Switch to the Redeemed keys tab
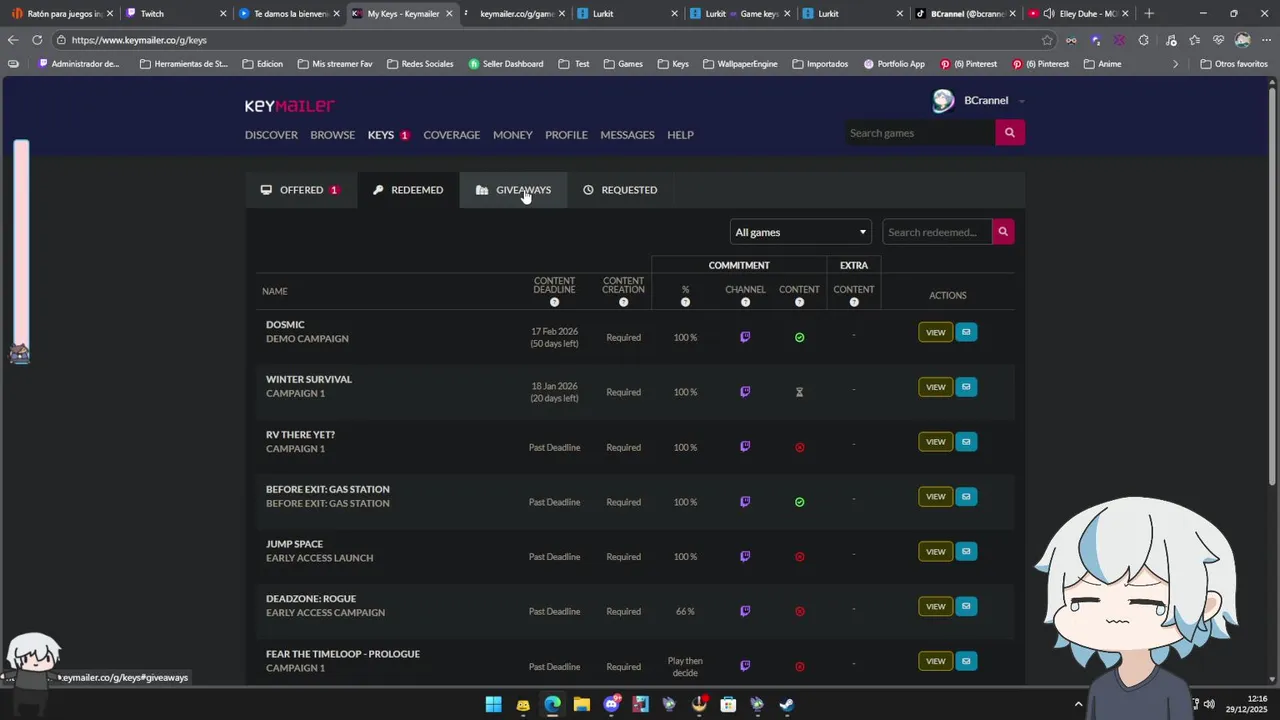The height and width of the screenshot is (720, 1280). [x=408, y=190]
